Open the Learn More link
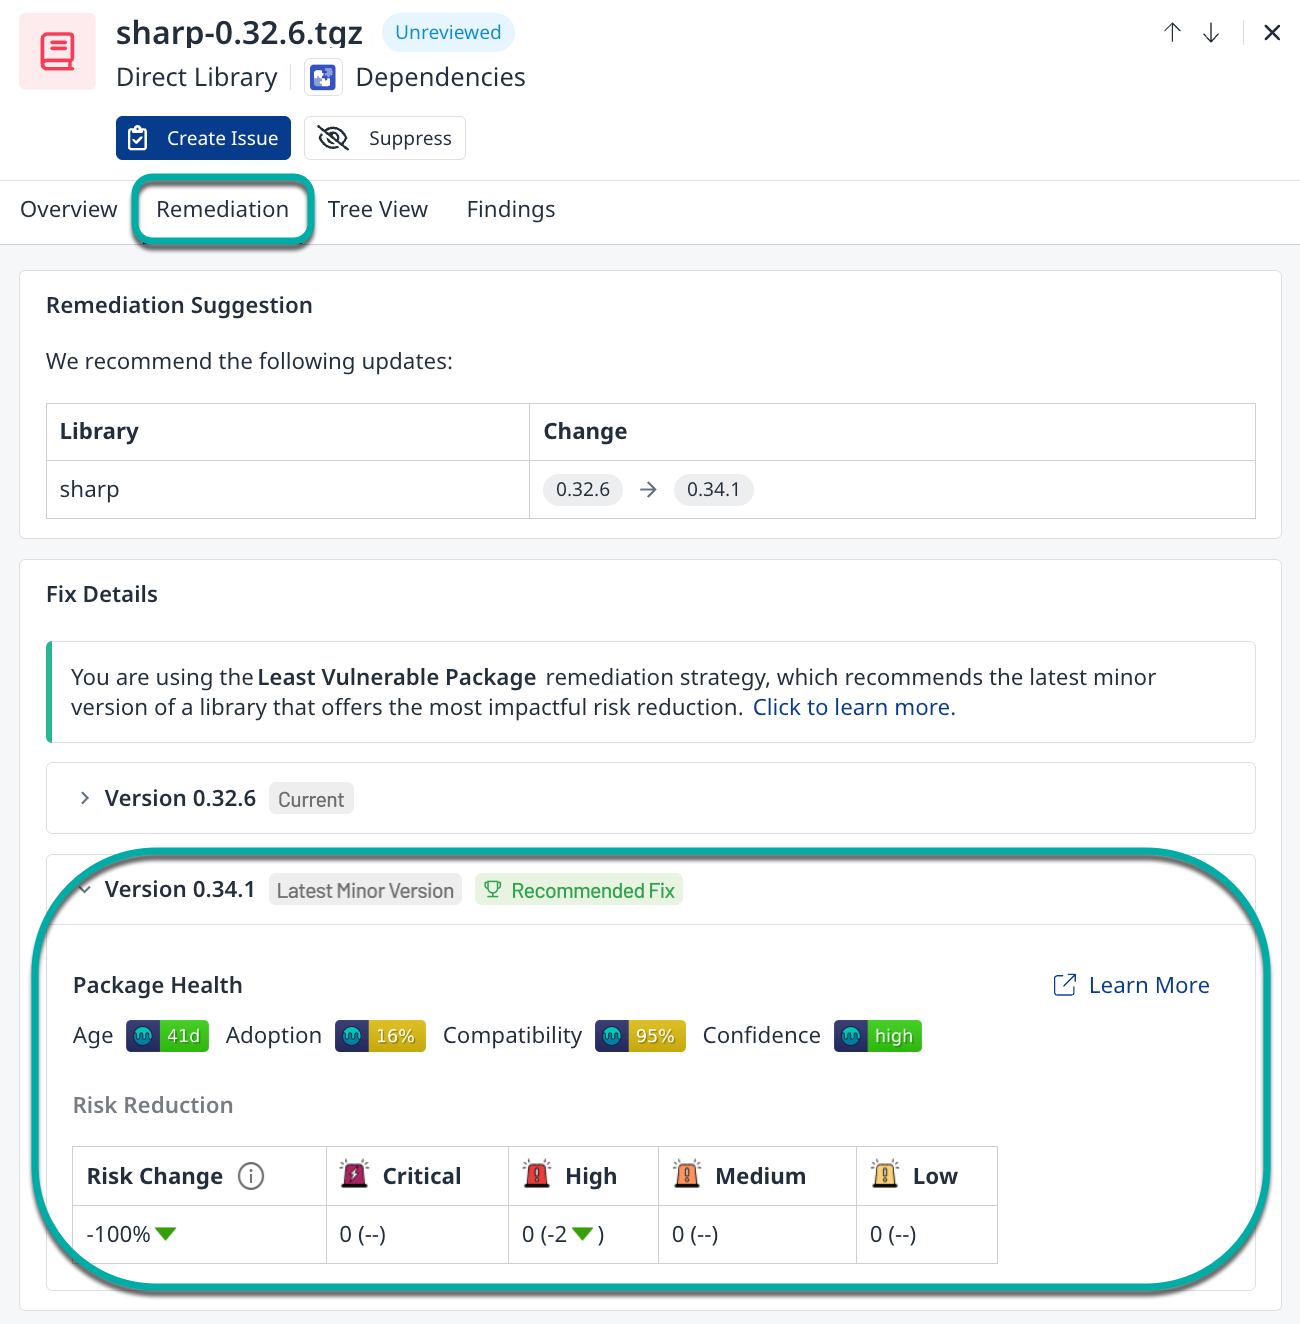Screen dimensions: 1300x1324 tap(1132, 985)
